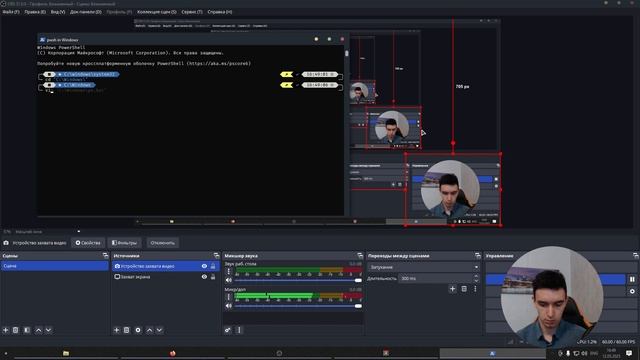This screenshot has height=360, width=640.
Task: Open the Правка menu
Action: pyautogui.click(x=35, y=12)
